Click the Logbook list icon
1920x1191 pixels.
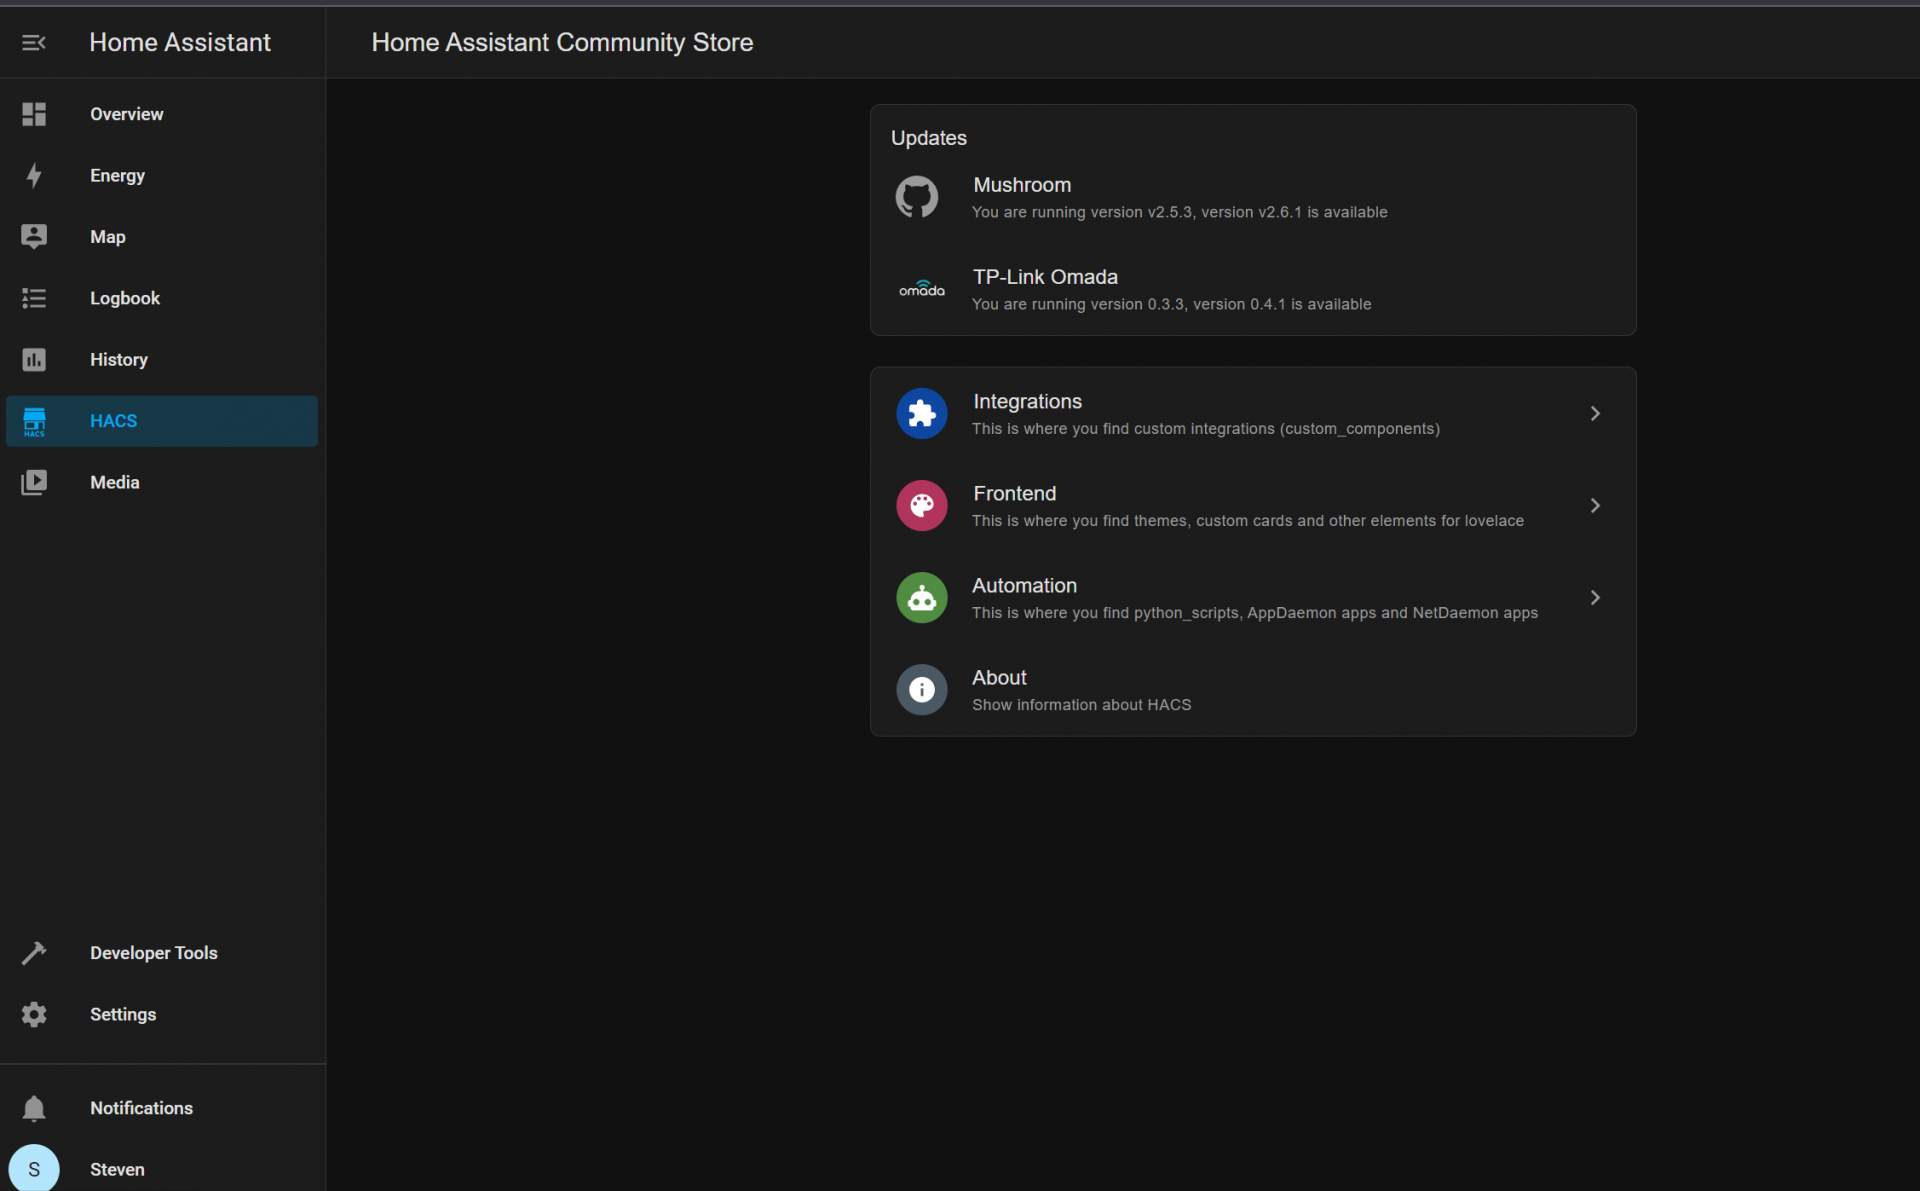coord(34,298)
